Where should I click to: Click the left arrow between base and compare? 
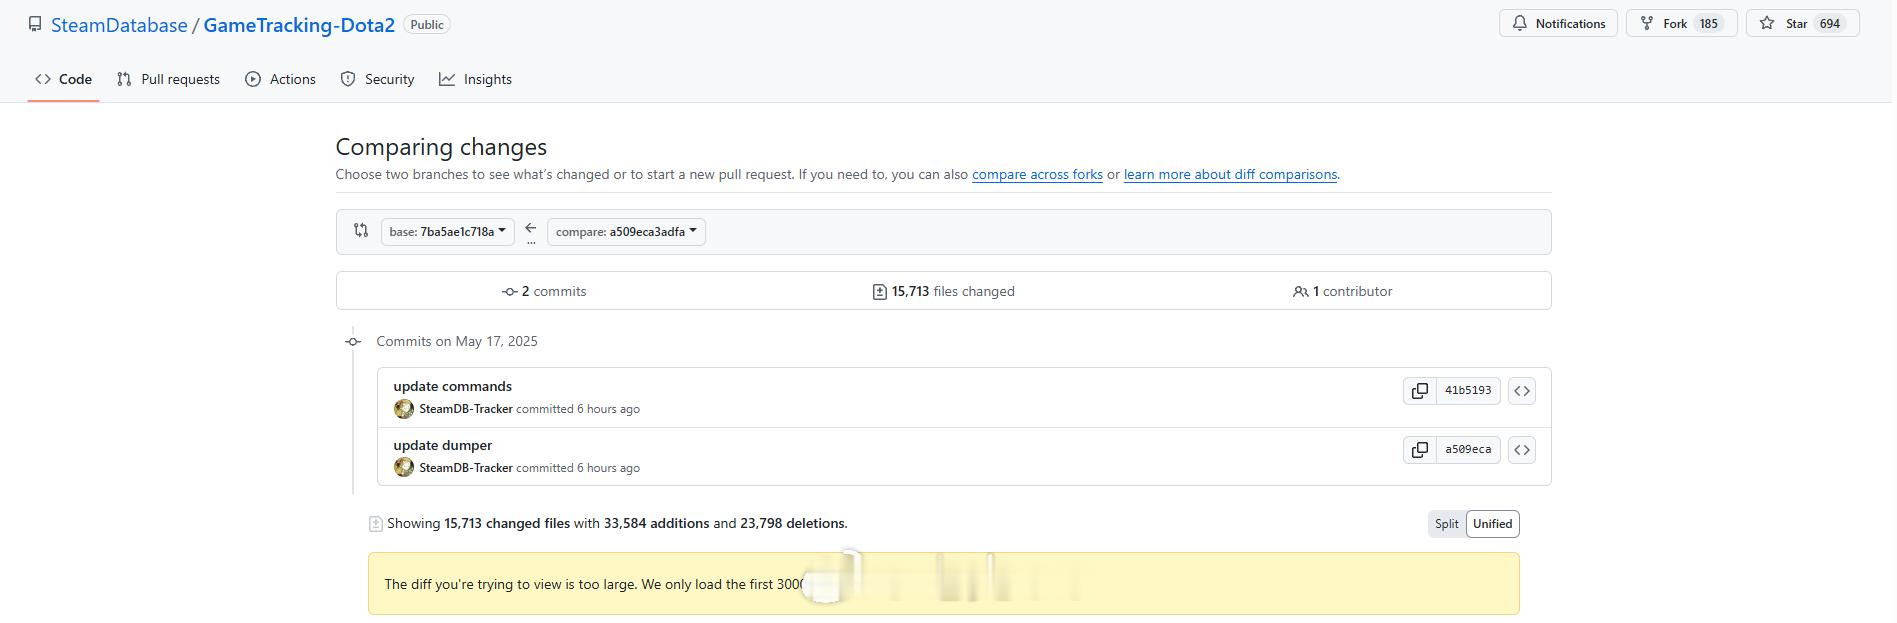tap(531, 229)
